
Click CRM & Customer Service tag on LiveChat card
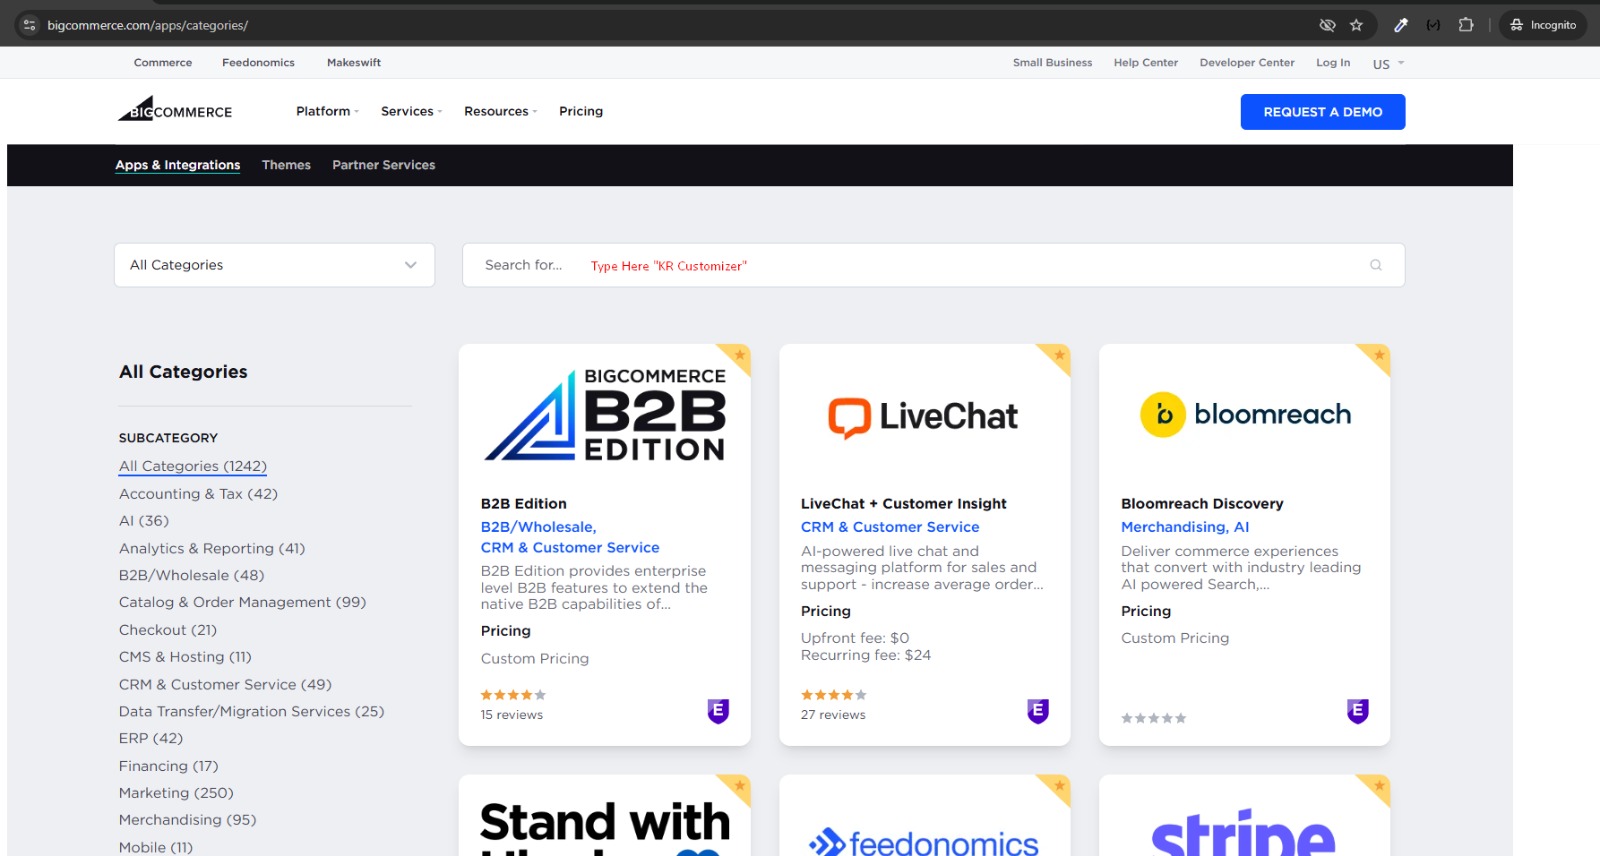pos(890,527)
